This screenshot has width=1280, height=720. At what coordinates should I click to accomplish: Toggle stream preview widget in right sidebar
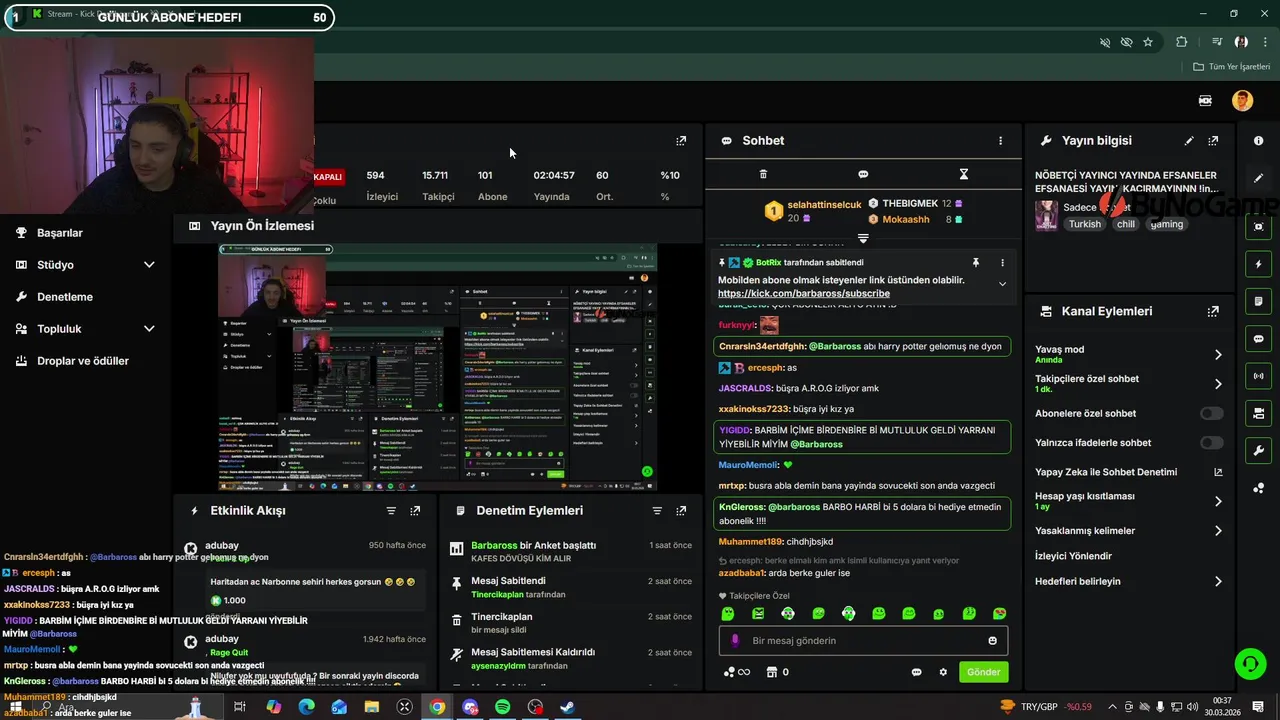[x=1258, y=226]
